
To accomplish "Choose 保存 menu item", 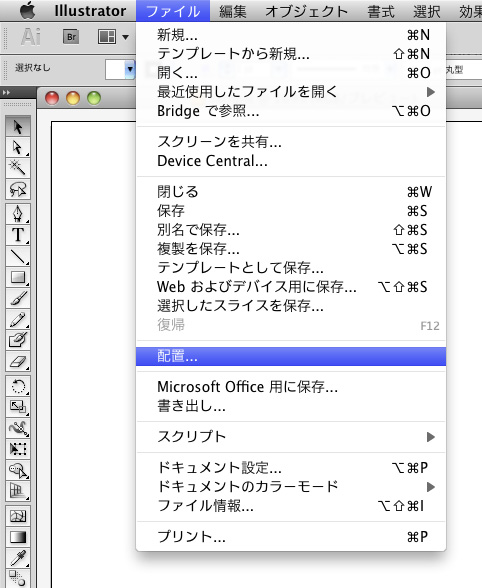I will click(x=291, y=211).
